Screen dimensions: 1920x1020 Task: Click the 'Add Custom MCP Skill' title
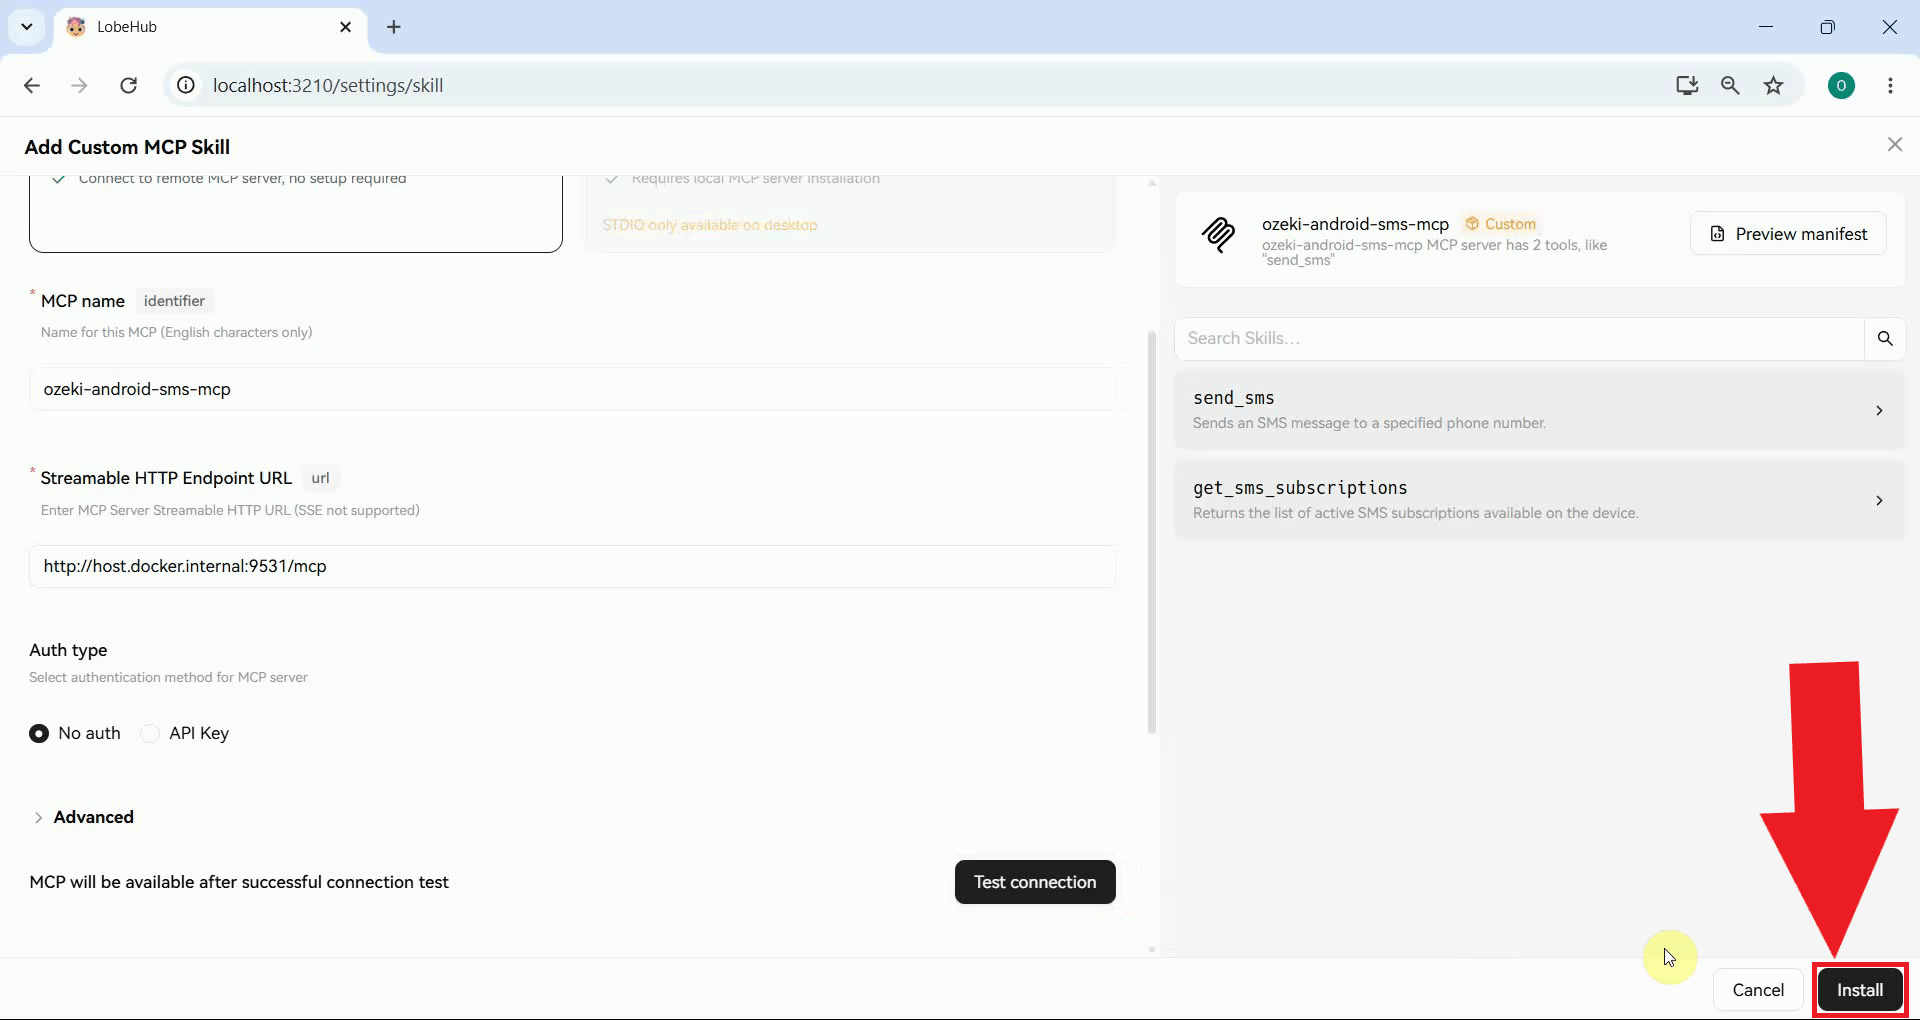point(127,147)
